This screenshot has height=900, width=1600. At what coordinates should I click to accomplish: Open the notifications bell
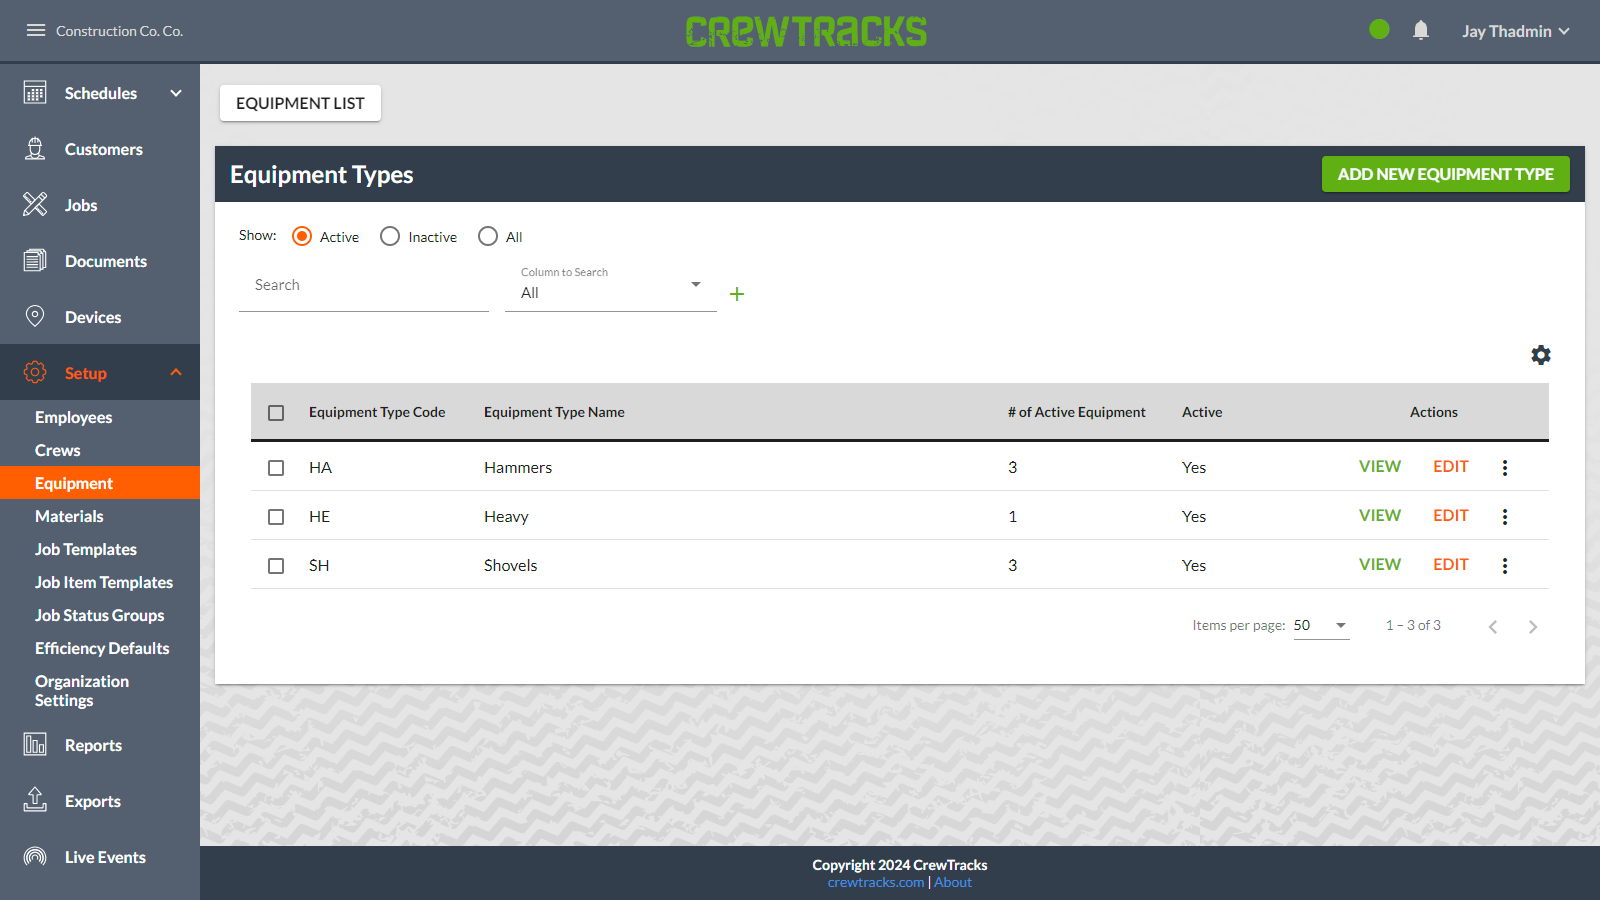(x=1421, y=30)
